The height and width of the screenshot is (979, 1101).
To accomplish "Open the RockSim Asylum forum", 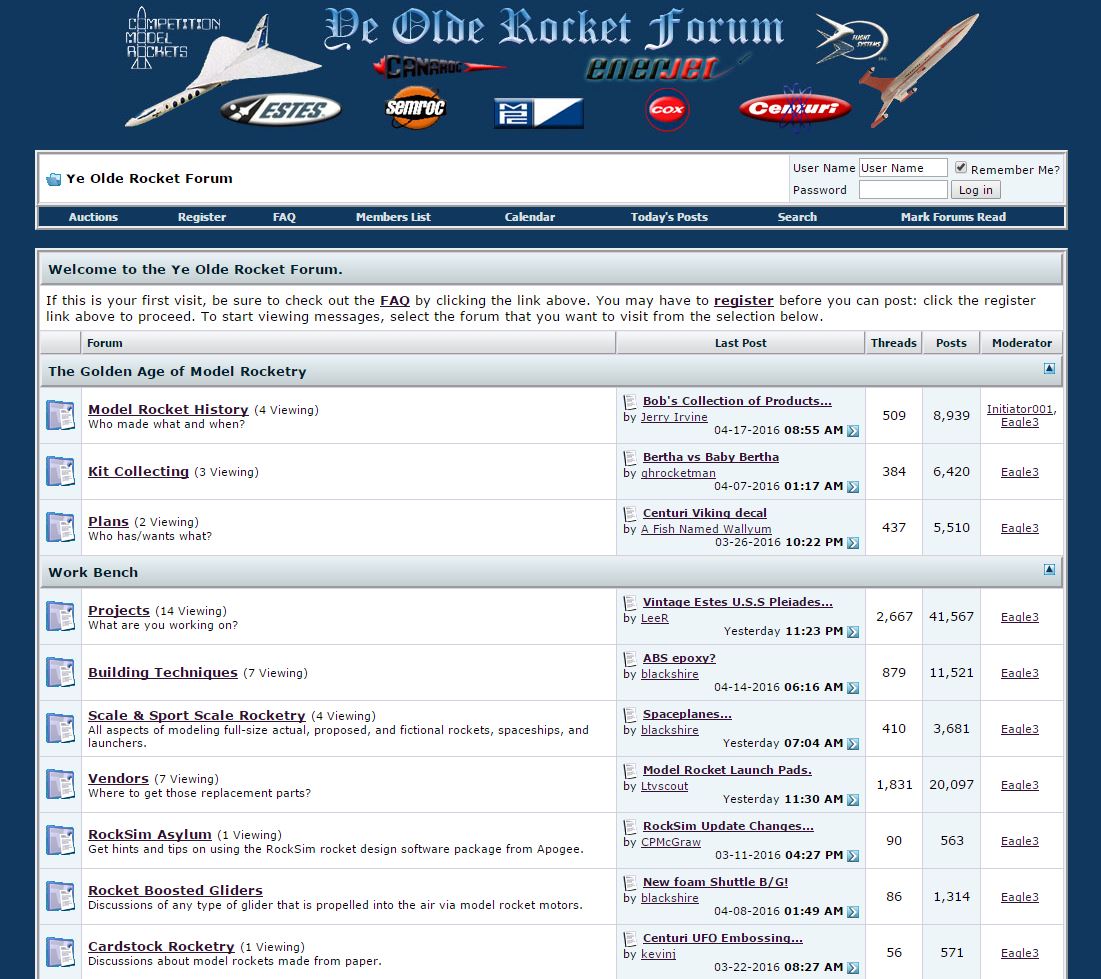I will point(149,834).
